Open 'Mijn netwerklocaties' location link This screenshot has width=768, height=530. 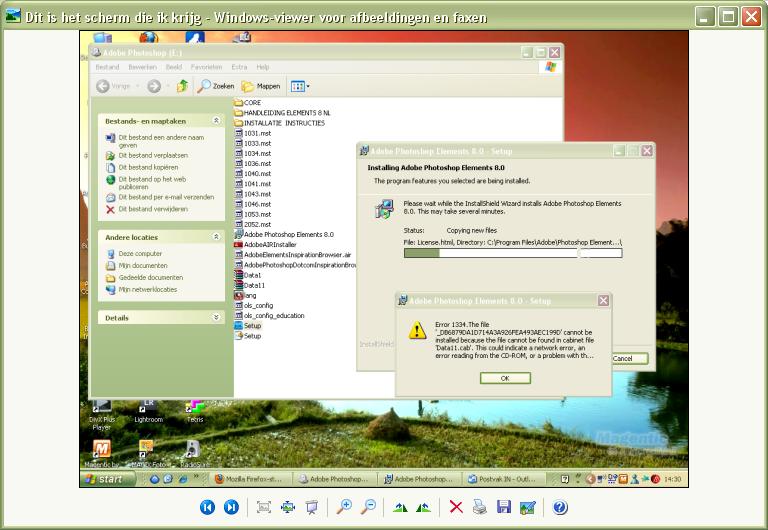(x=148, y=289)
